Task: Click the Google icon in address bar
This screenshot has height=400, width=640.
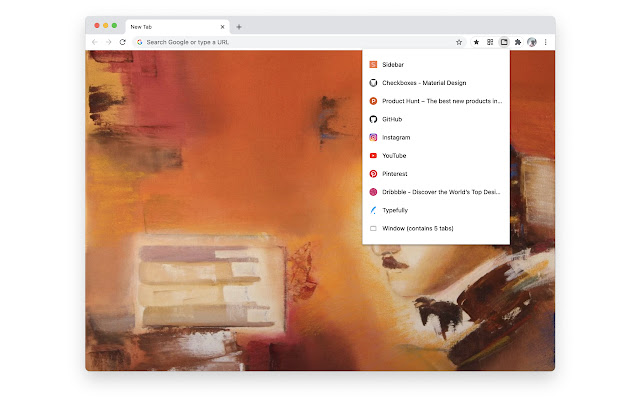Action: click(140, 42)
